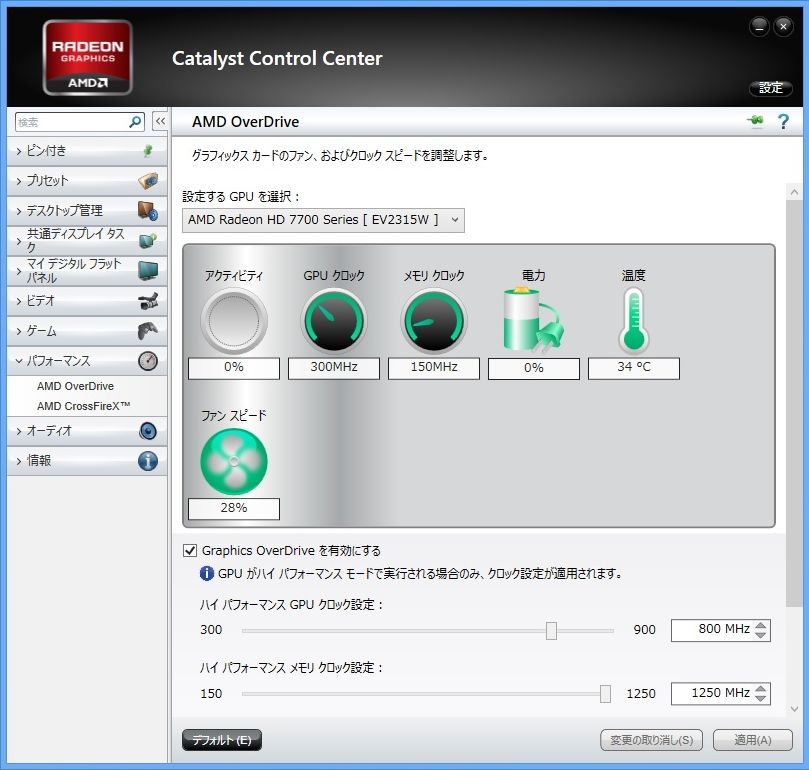The width and height of the screenshot is (809, 770).
Task: Click the green pin icon next to ピン付き
Action: coord(148,151)
